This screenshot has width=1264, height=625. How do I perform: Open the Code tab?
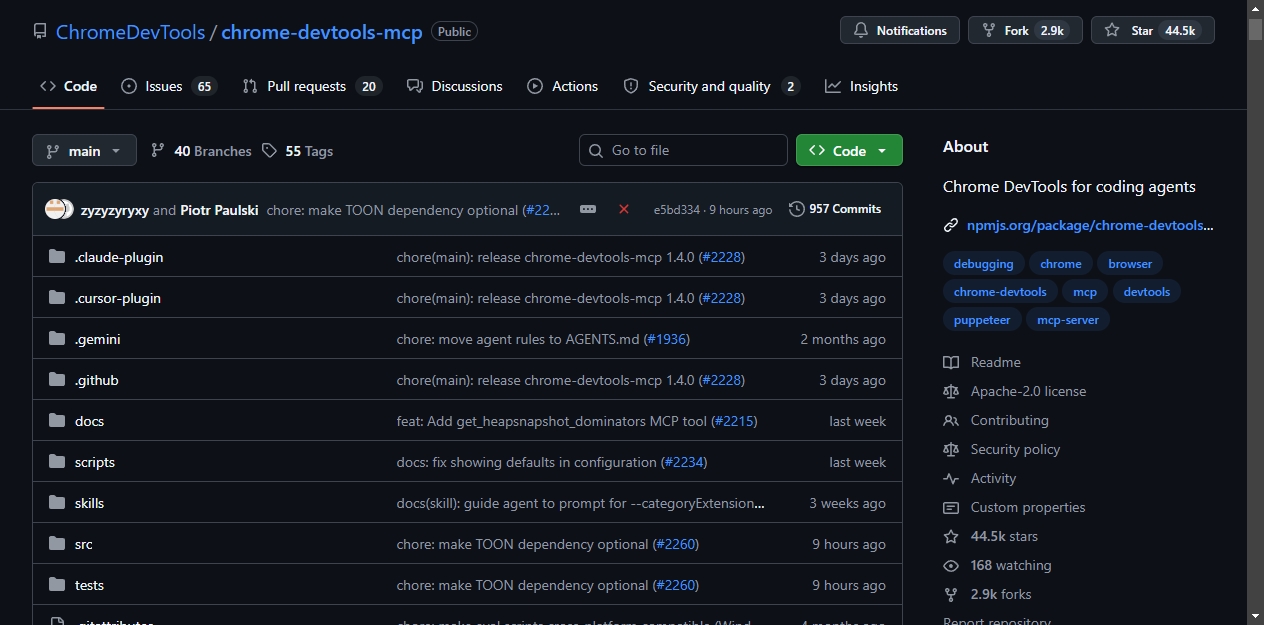tap(68, 86)
